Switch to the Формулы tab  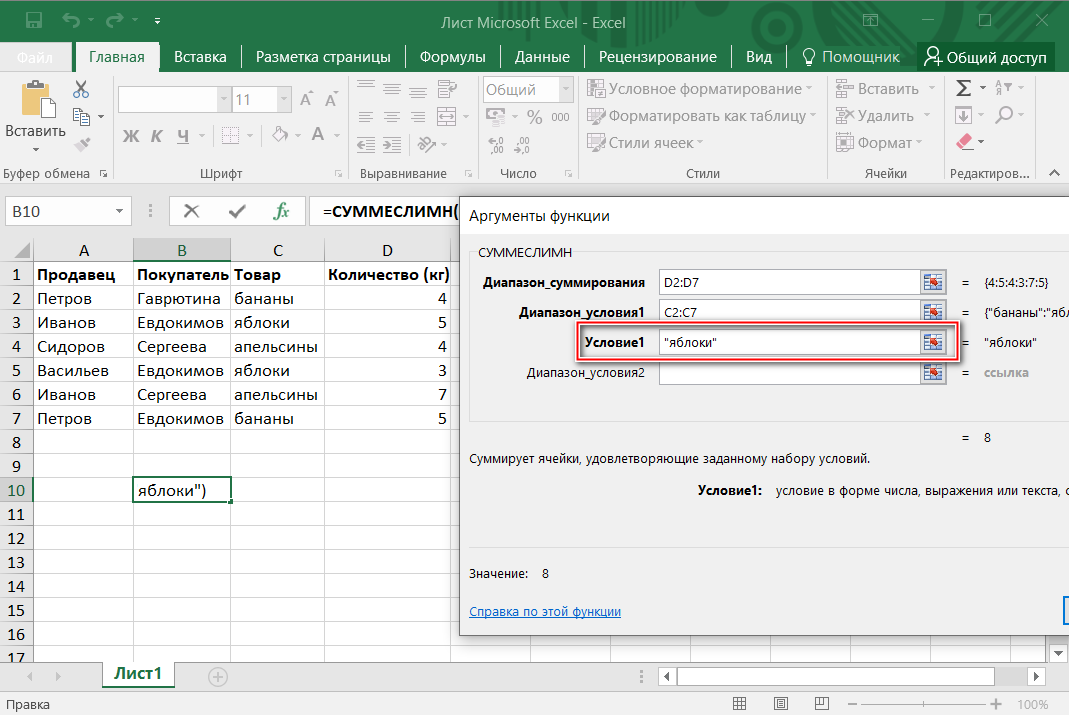(x=453, y=57)
